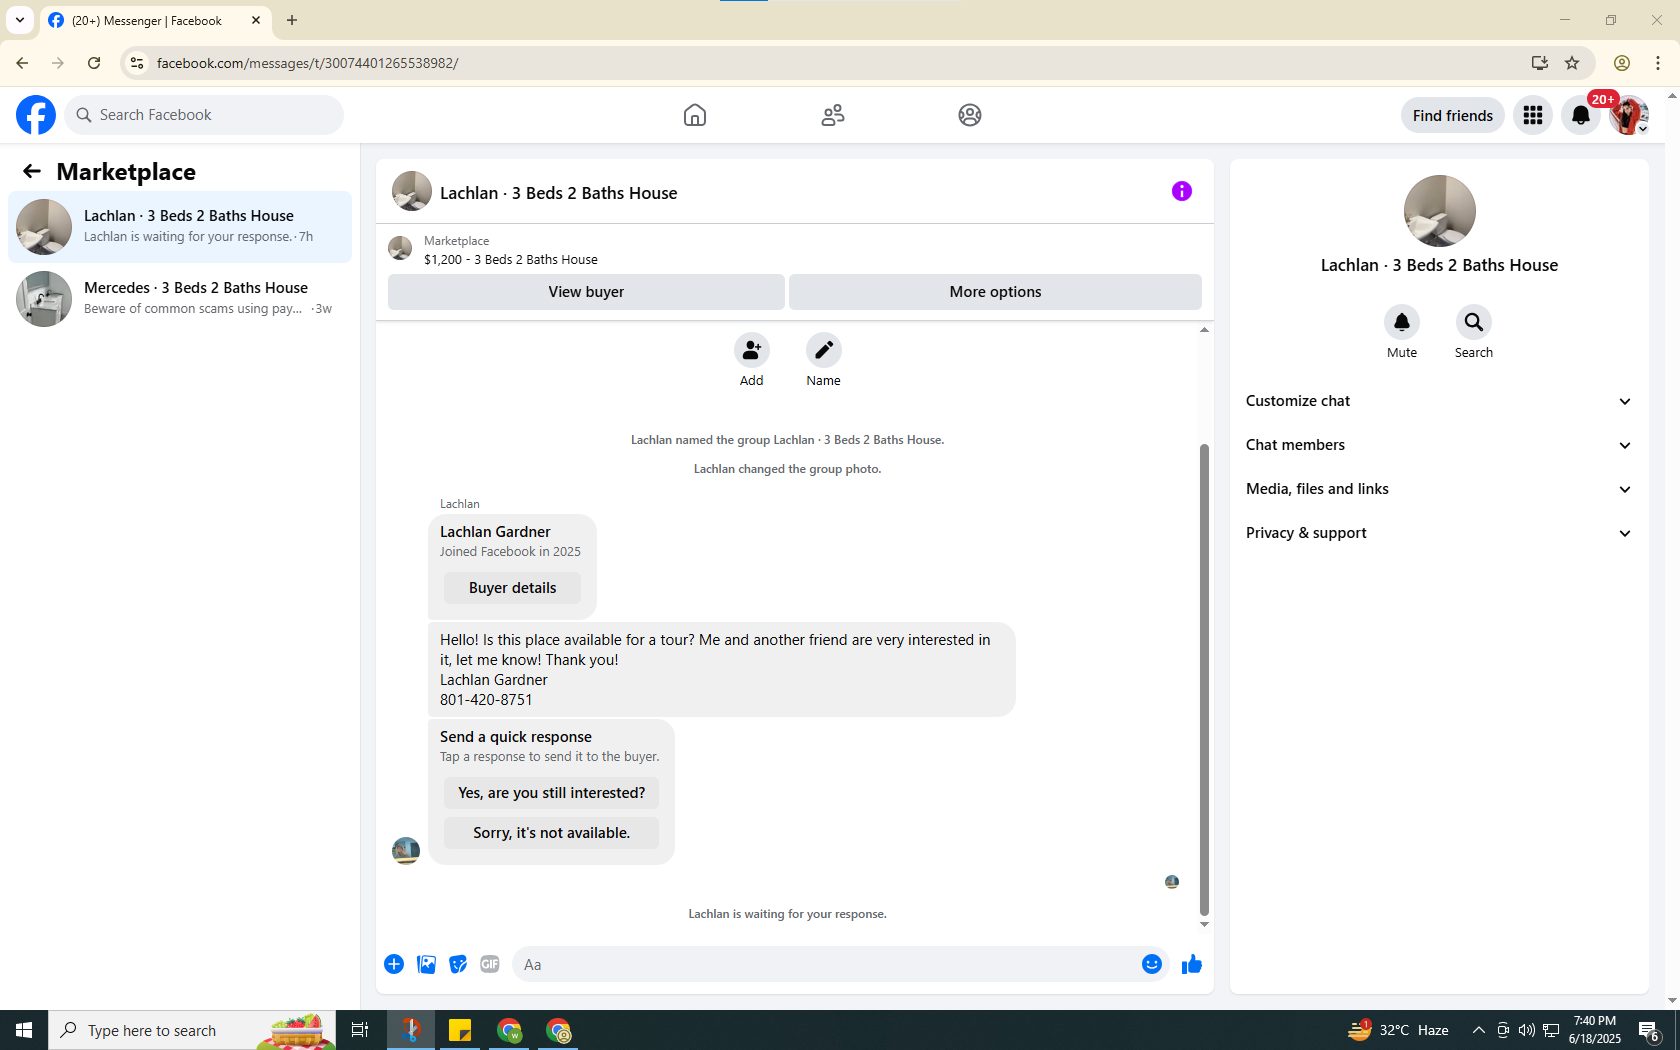Screen dimensions: 1680x1050
Task: Expand Privacy & support section
Action: tap(1439, 533)
